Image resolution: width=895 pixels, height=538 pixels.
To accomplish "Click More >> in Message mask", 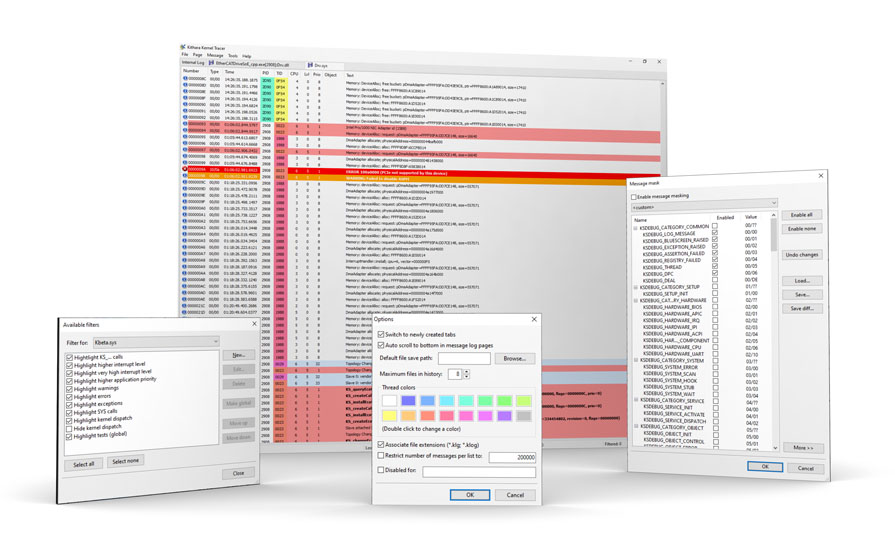I will (x=803, y=447).
